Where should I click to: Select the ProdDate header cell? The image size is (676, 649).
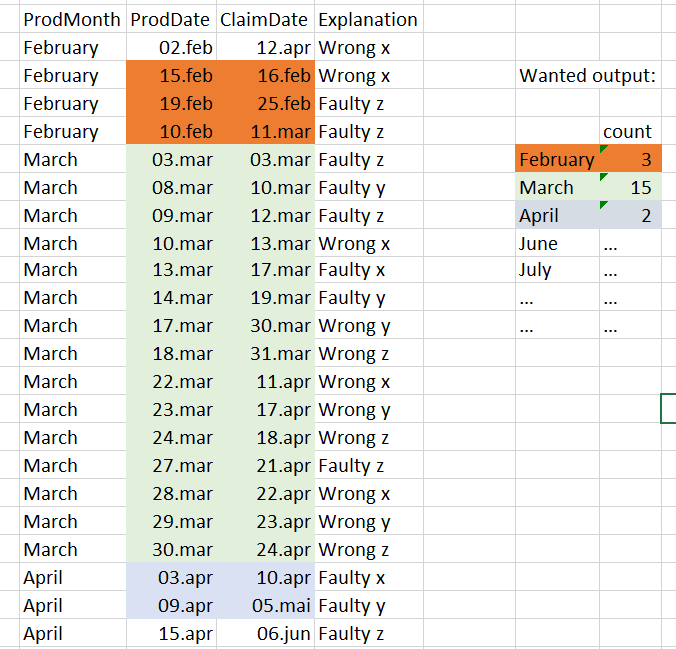pyautogui.click(x=171, y=19)
